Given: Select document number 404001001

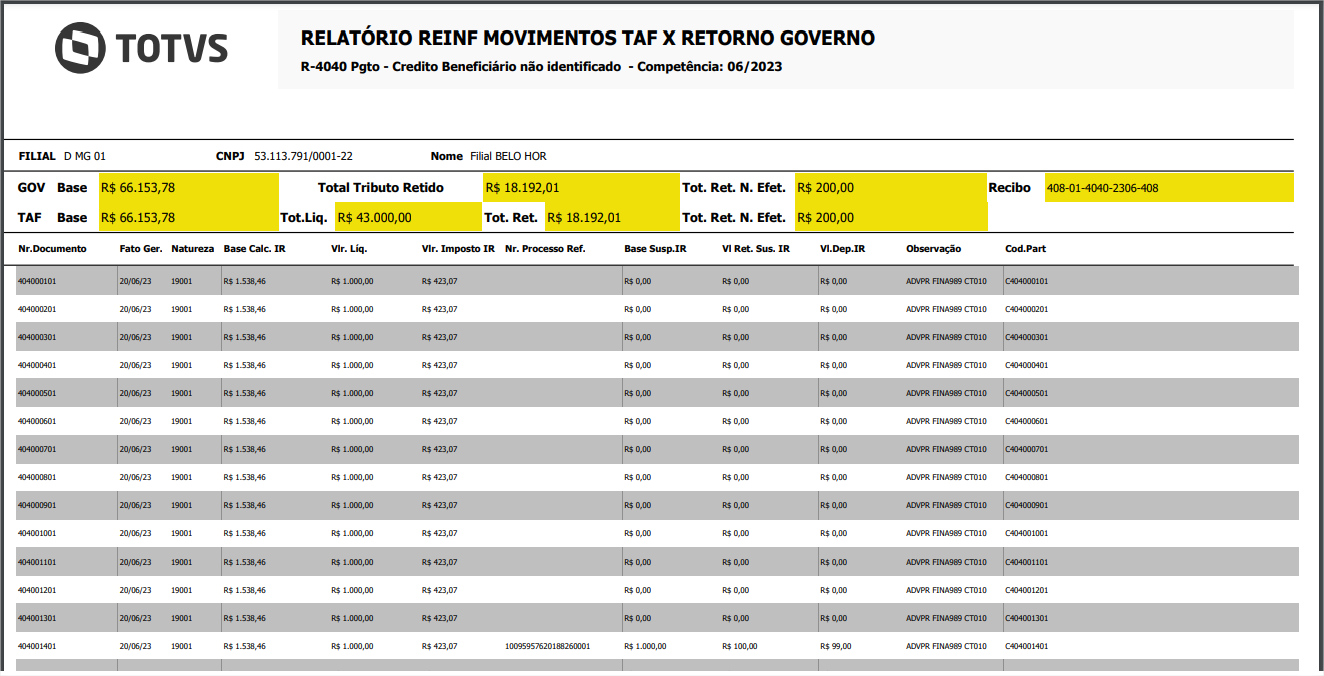Looking at the screenshot, I should click(x=37, y=534).
